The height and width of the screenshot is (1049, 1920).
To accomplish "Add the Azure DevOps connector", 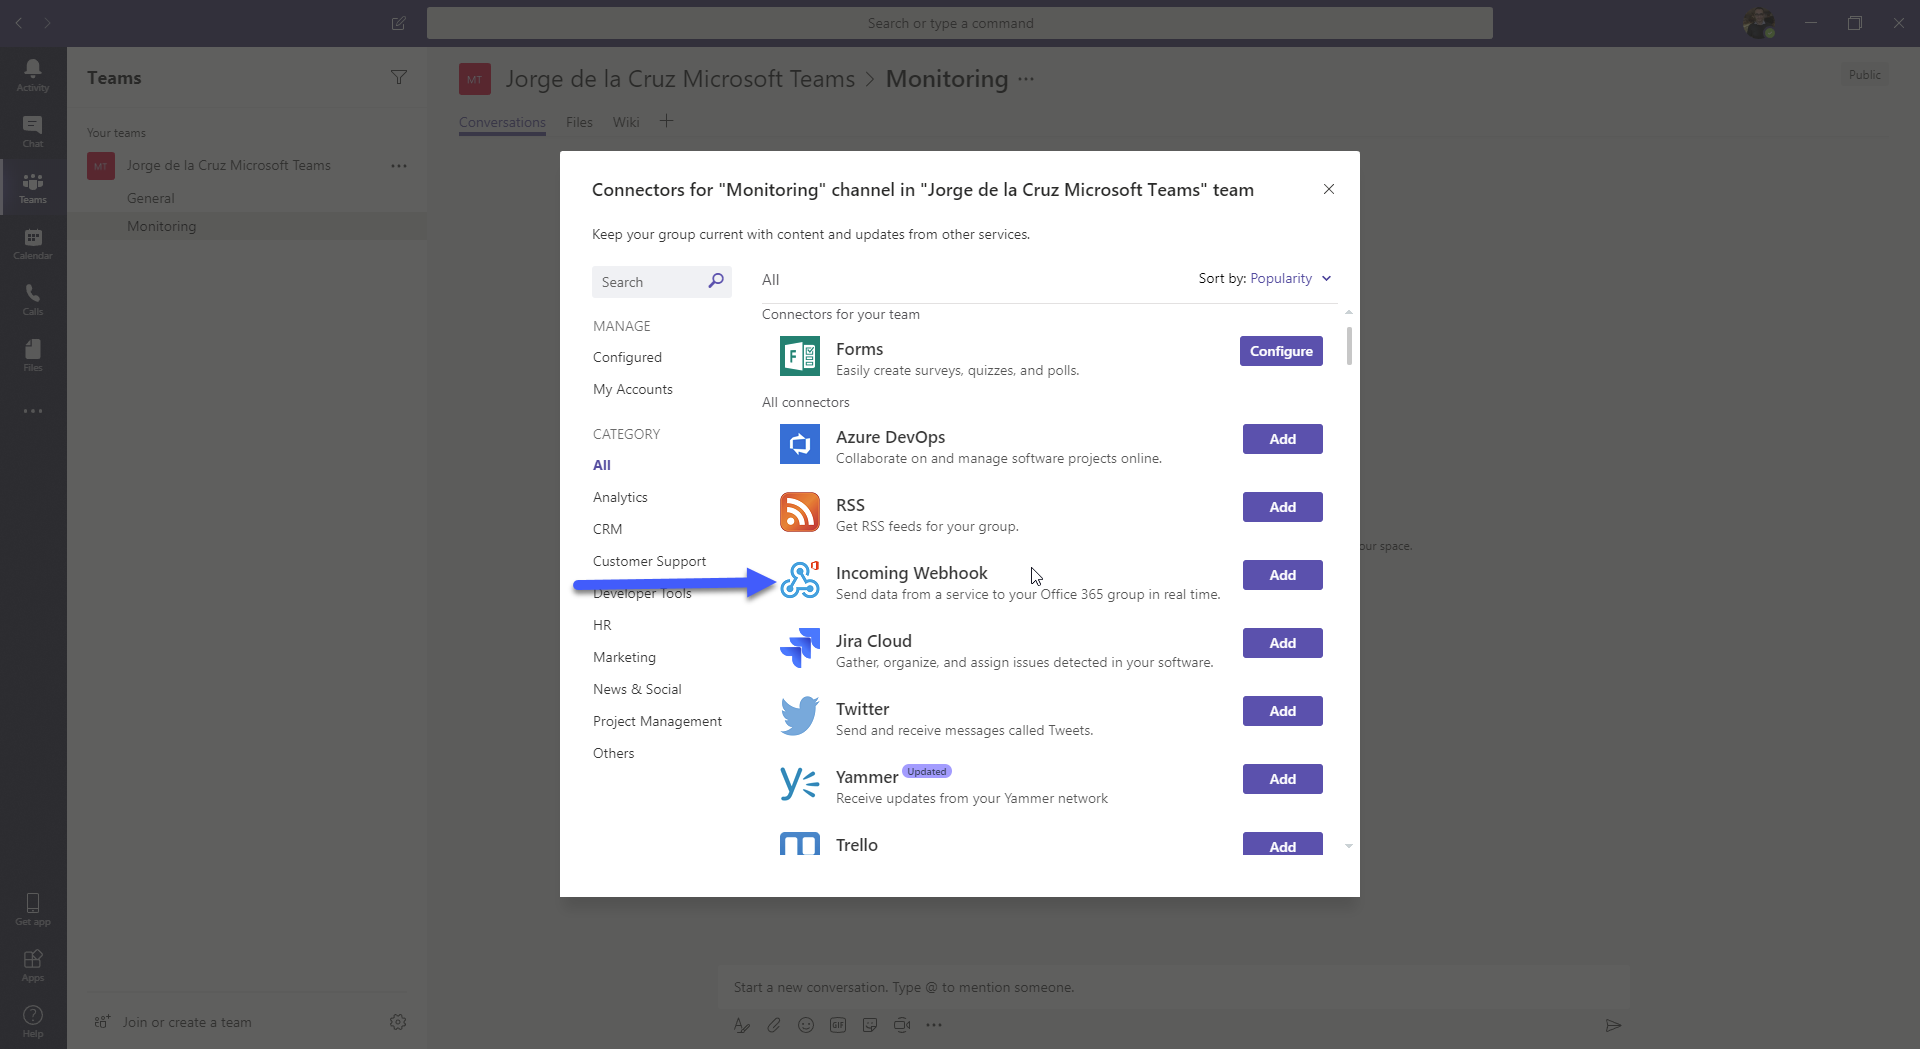I will 1283,439.
